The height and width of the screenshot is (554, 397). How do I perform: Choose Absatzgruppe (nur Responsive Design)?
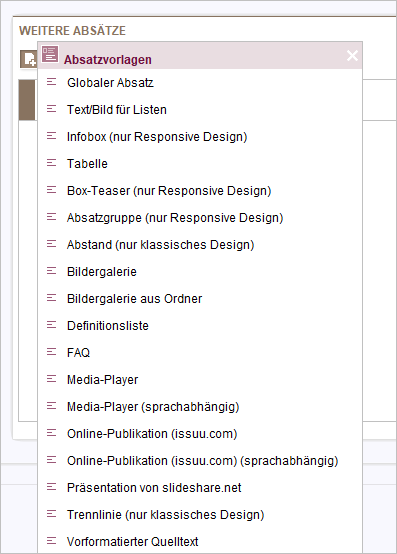175,218
